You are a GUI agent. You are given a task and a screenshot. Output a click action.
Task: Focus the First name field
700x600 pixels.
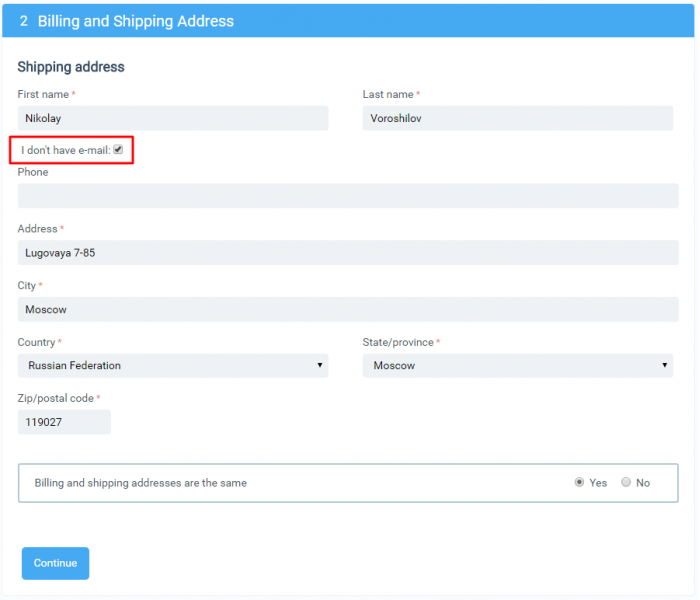(173, 118)
